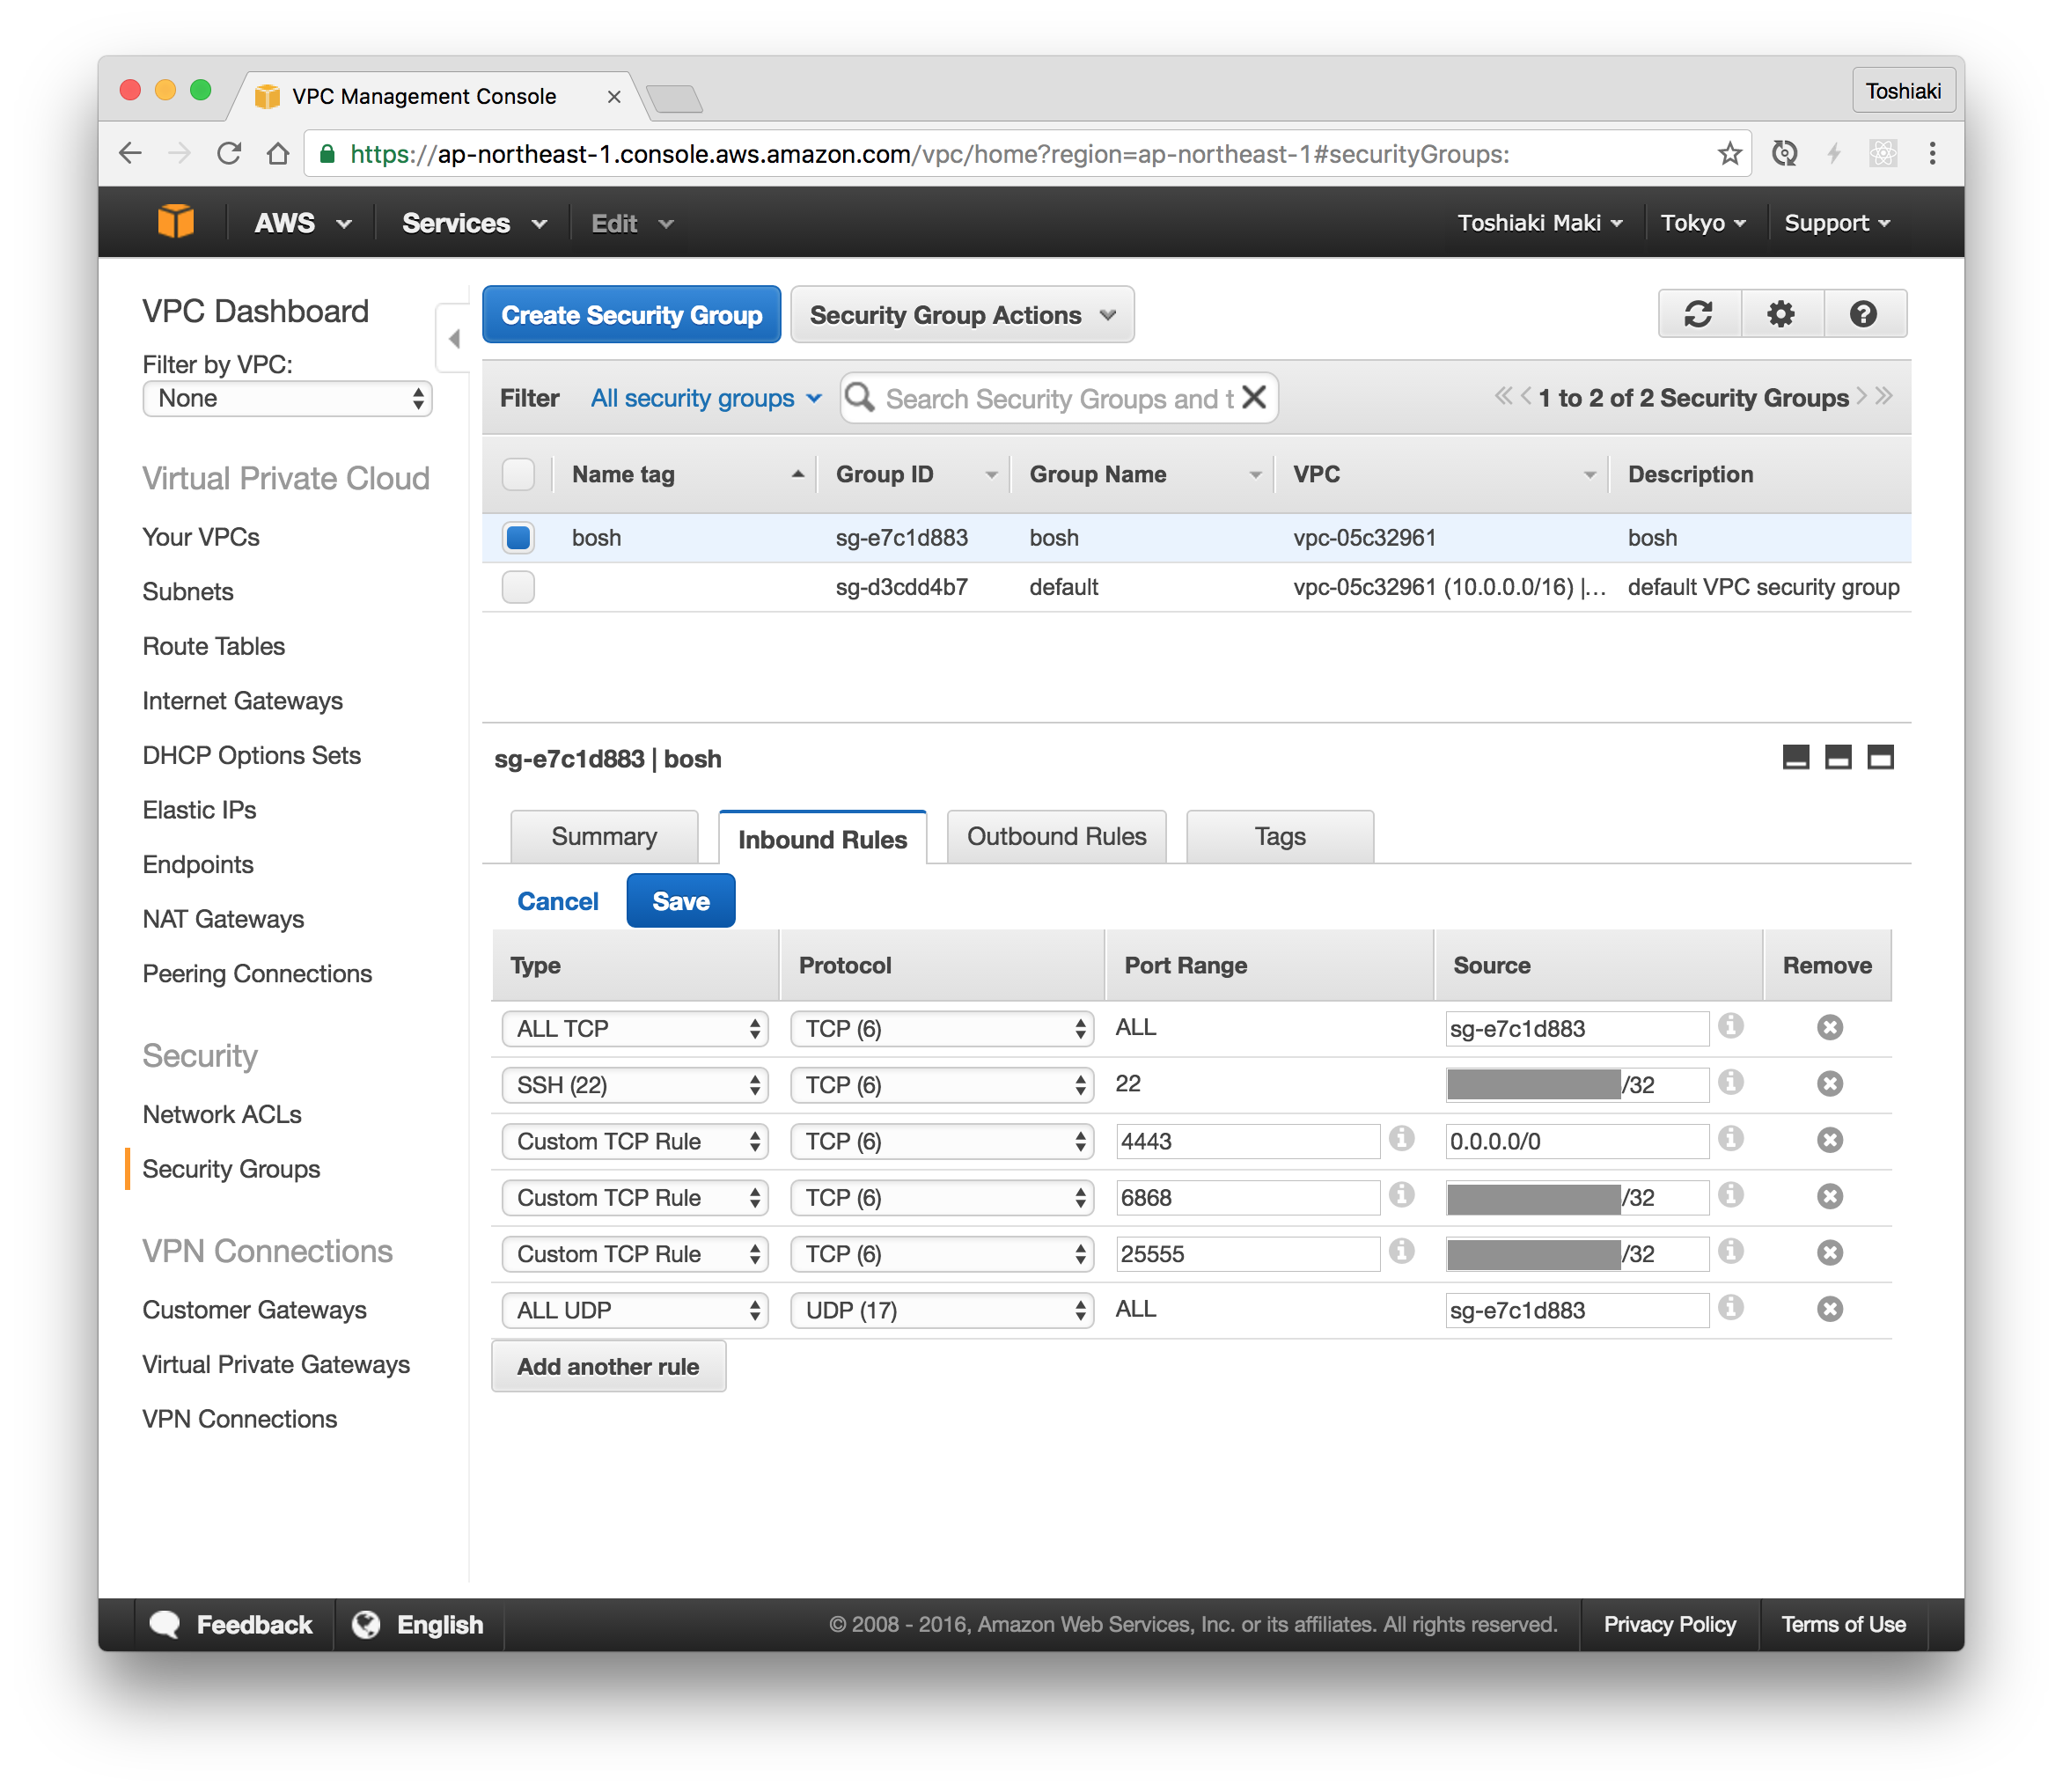
Task: Open the AWS menu dropdown
Action: click(302, 223)
